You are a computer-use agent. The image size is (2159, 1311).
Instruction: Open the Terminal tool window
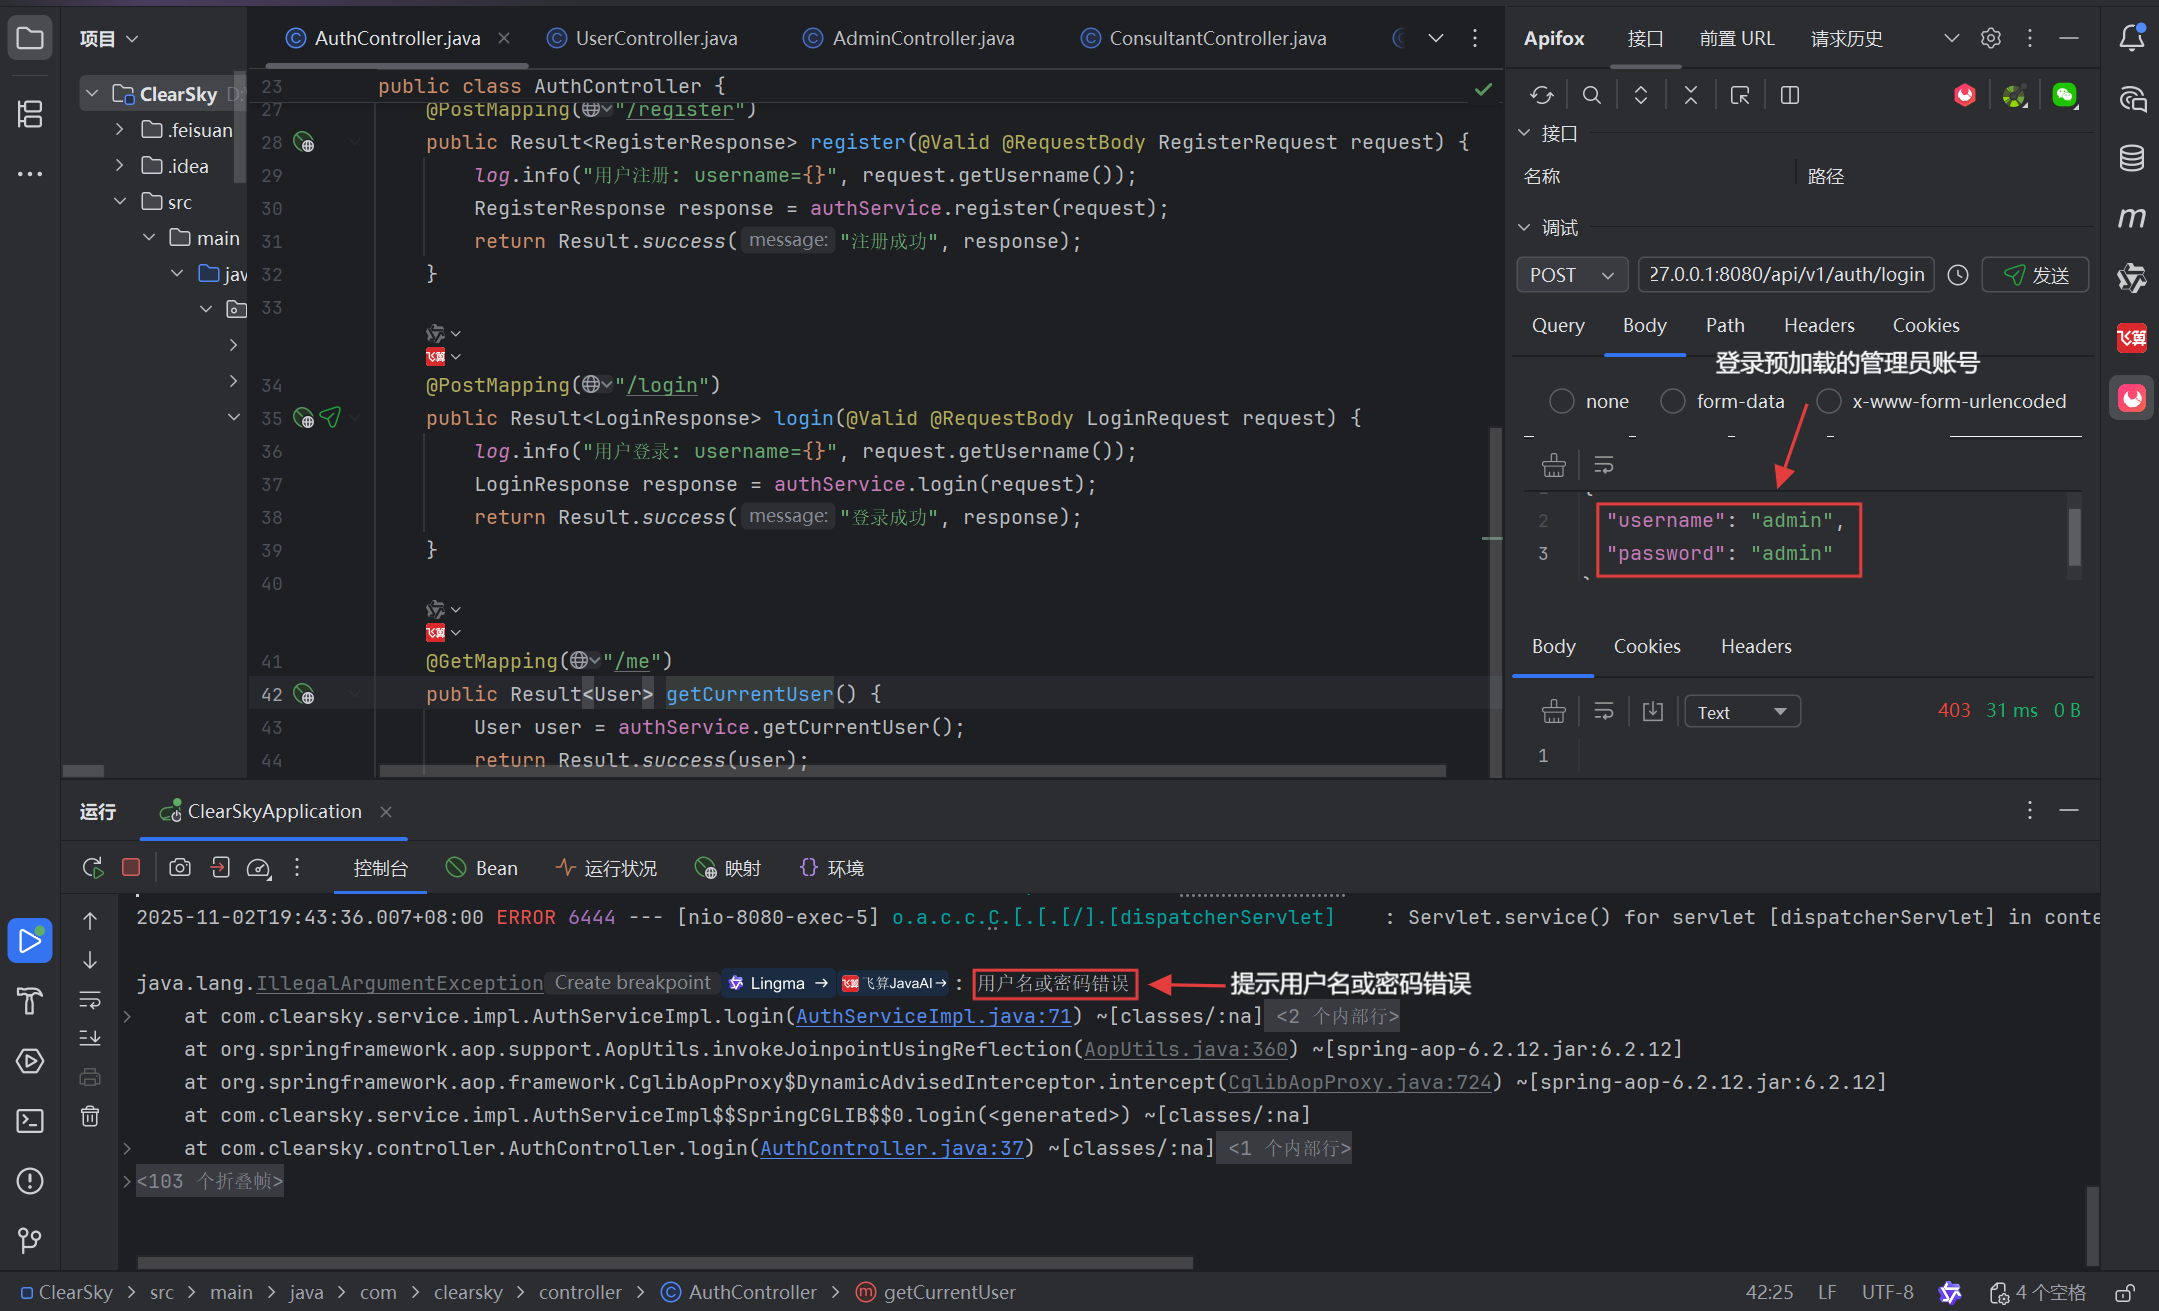click(x=30, y=1121)
